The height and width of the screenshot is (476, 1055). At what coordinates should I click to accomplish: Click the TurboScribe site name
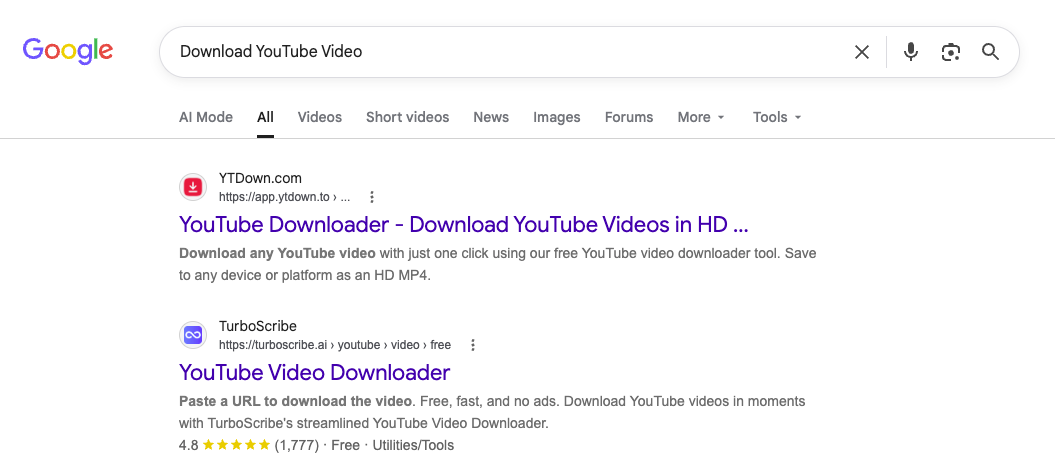coord(258,327)
